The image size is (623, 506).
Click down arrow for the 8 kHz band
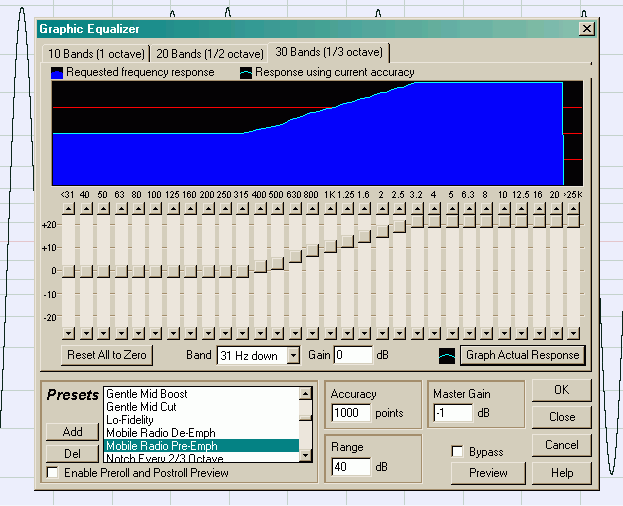coord(487,333)
